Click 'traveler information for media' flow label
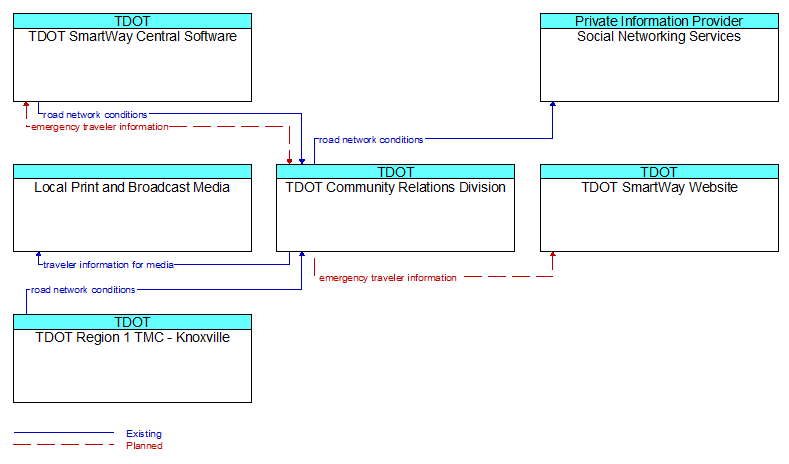789x464 pixels. click(x=108, y=265)
